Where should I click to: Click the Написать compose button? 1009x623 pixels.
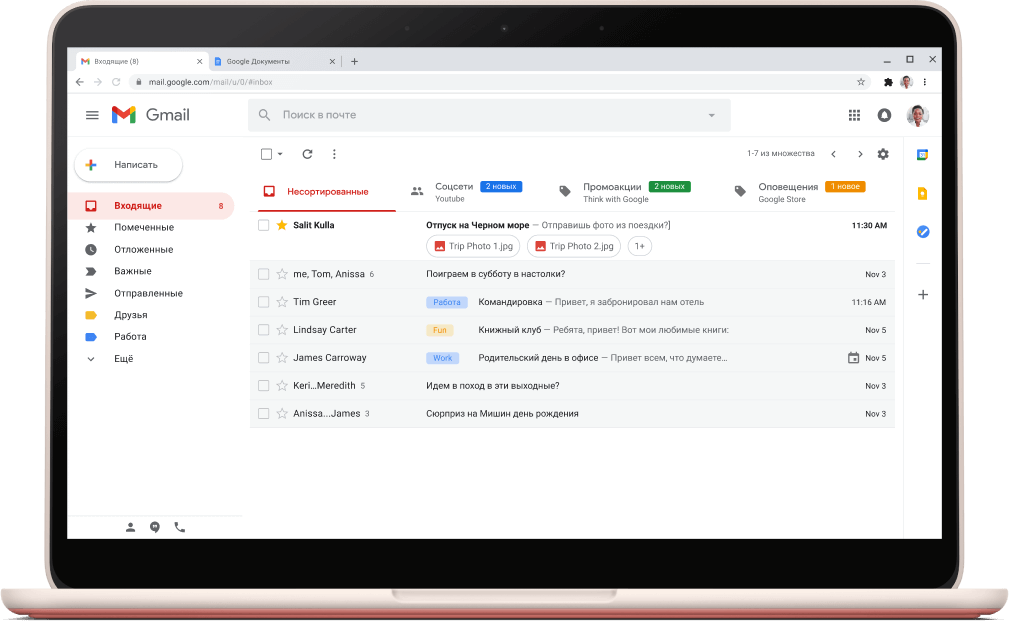pyautogui.click(x=128, y=165)
